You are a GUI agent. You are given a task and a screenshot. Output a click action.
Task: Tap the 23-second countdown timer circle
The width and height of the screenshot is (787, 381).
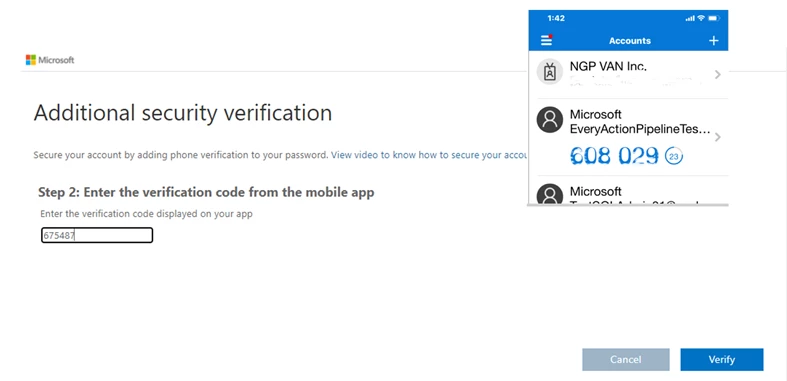coord(674,157)
